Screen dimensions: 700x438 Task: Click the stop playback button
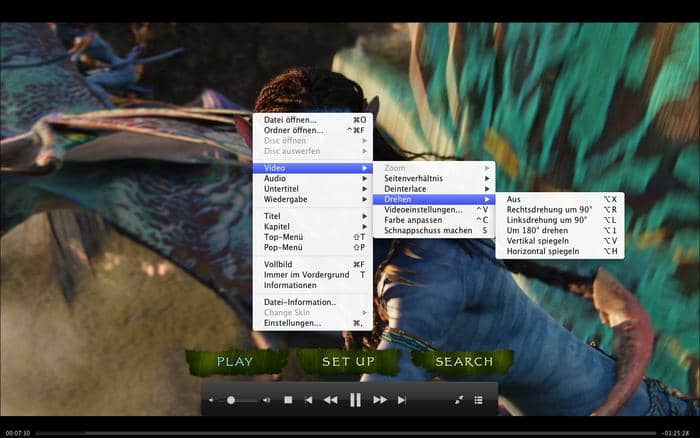(x=288, y=400)
